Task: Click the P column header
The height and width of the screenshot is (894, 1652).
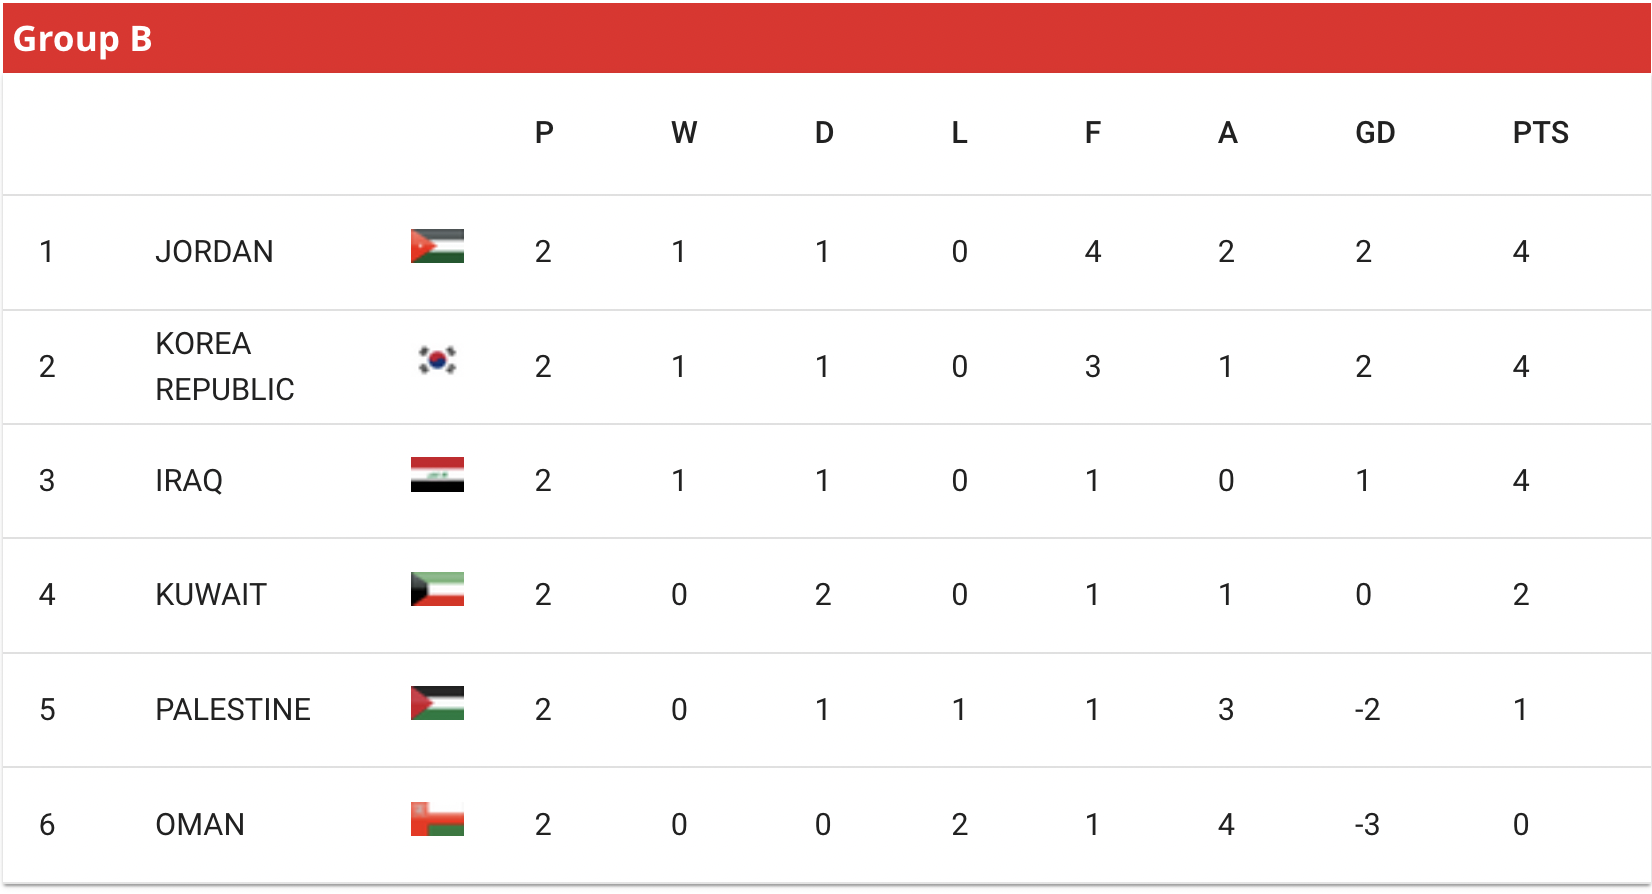Action: point(544,132)
